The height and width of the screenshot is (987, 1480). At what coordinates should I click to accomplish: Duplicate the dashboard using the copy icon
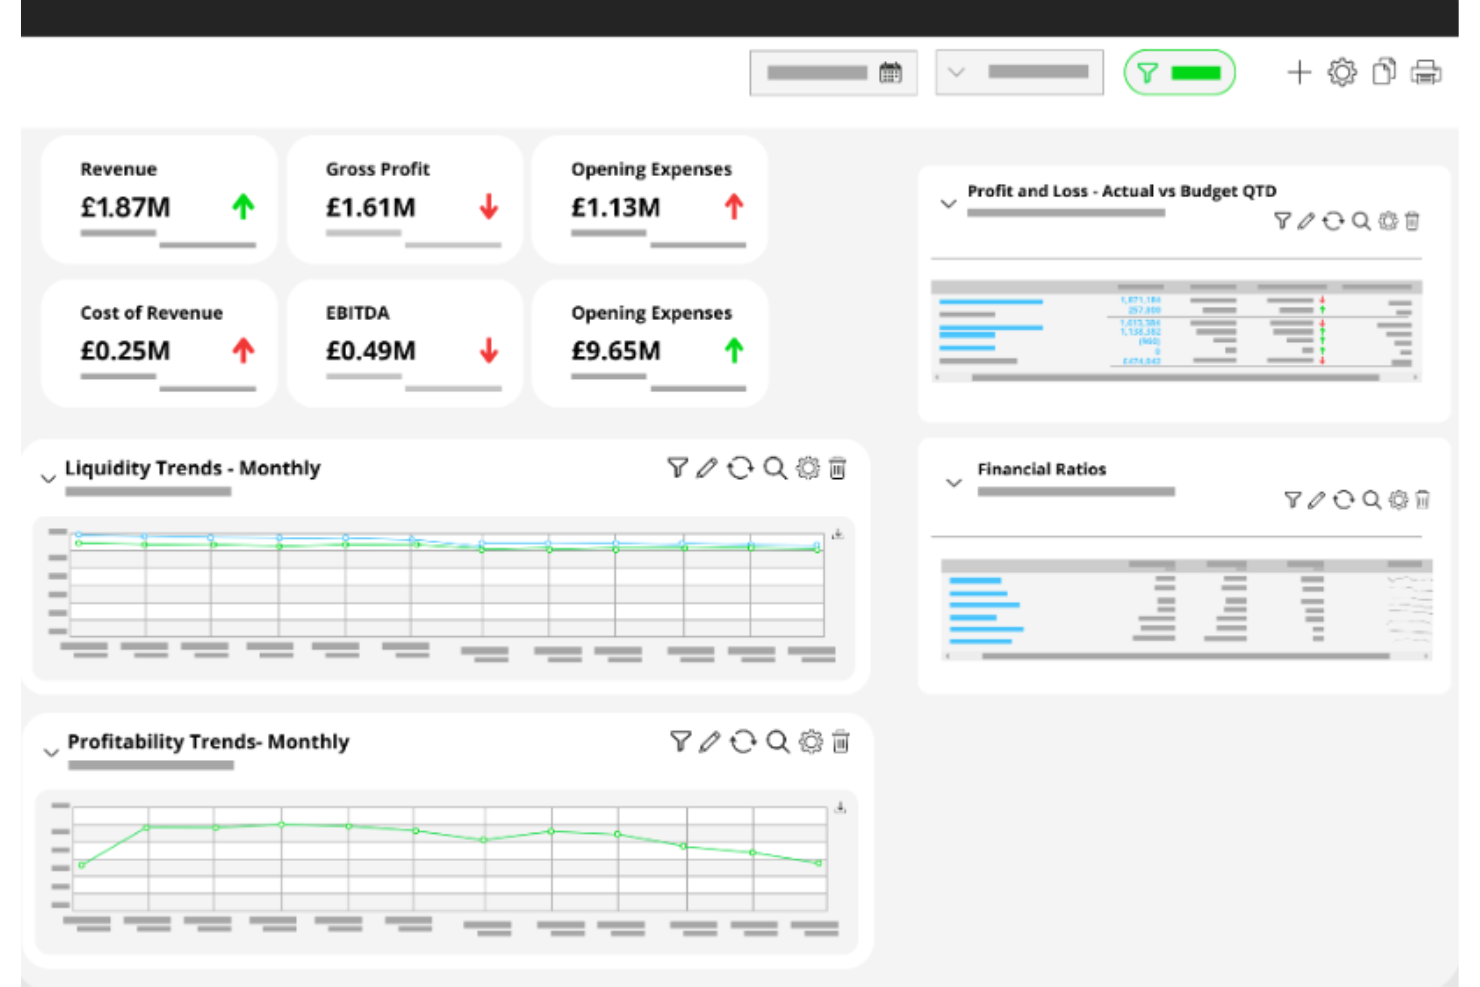pyautogui.click(x=1385, y=72)
